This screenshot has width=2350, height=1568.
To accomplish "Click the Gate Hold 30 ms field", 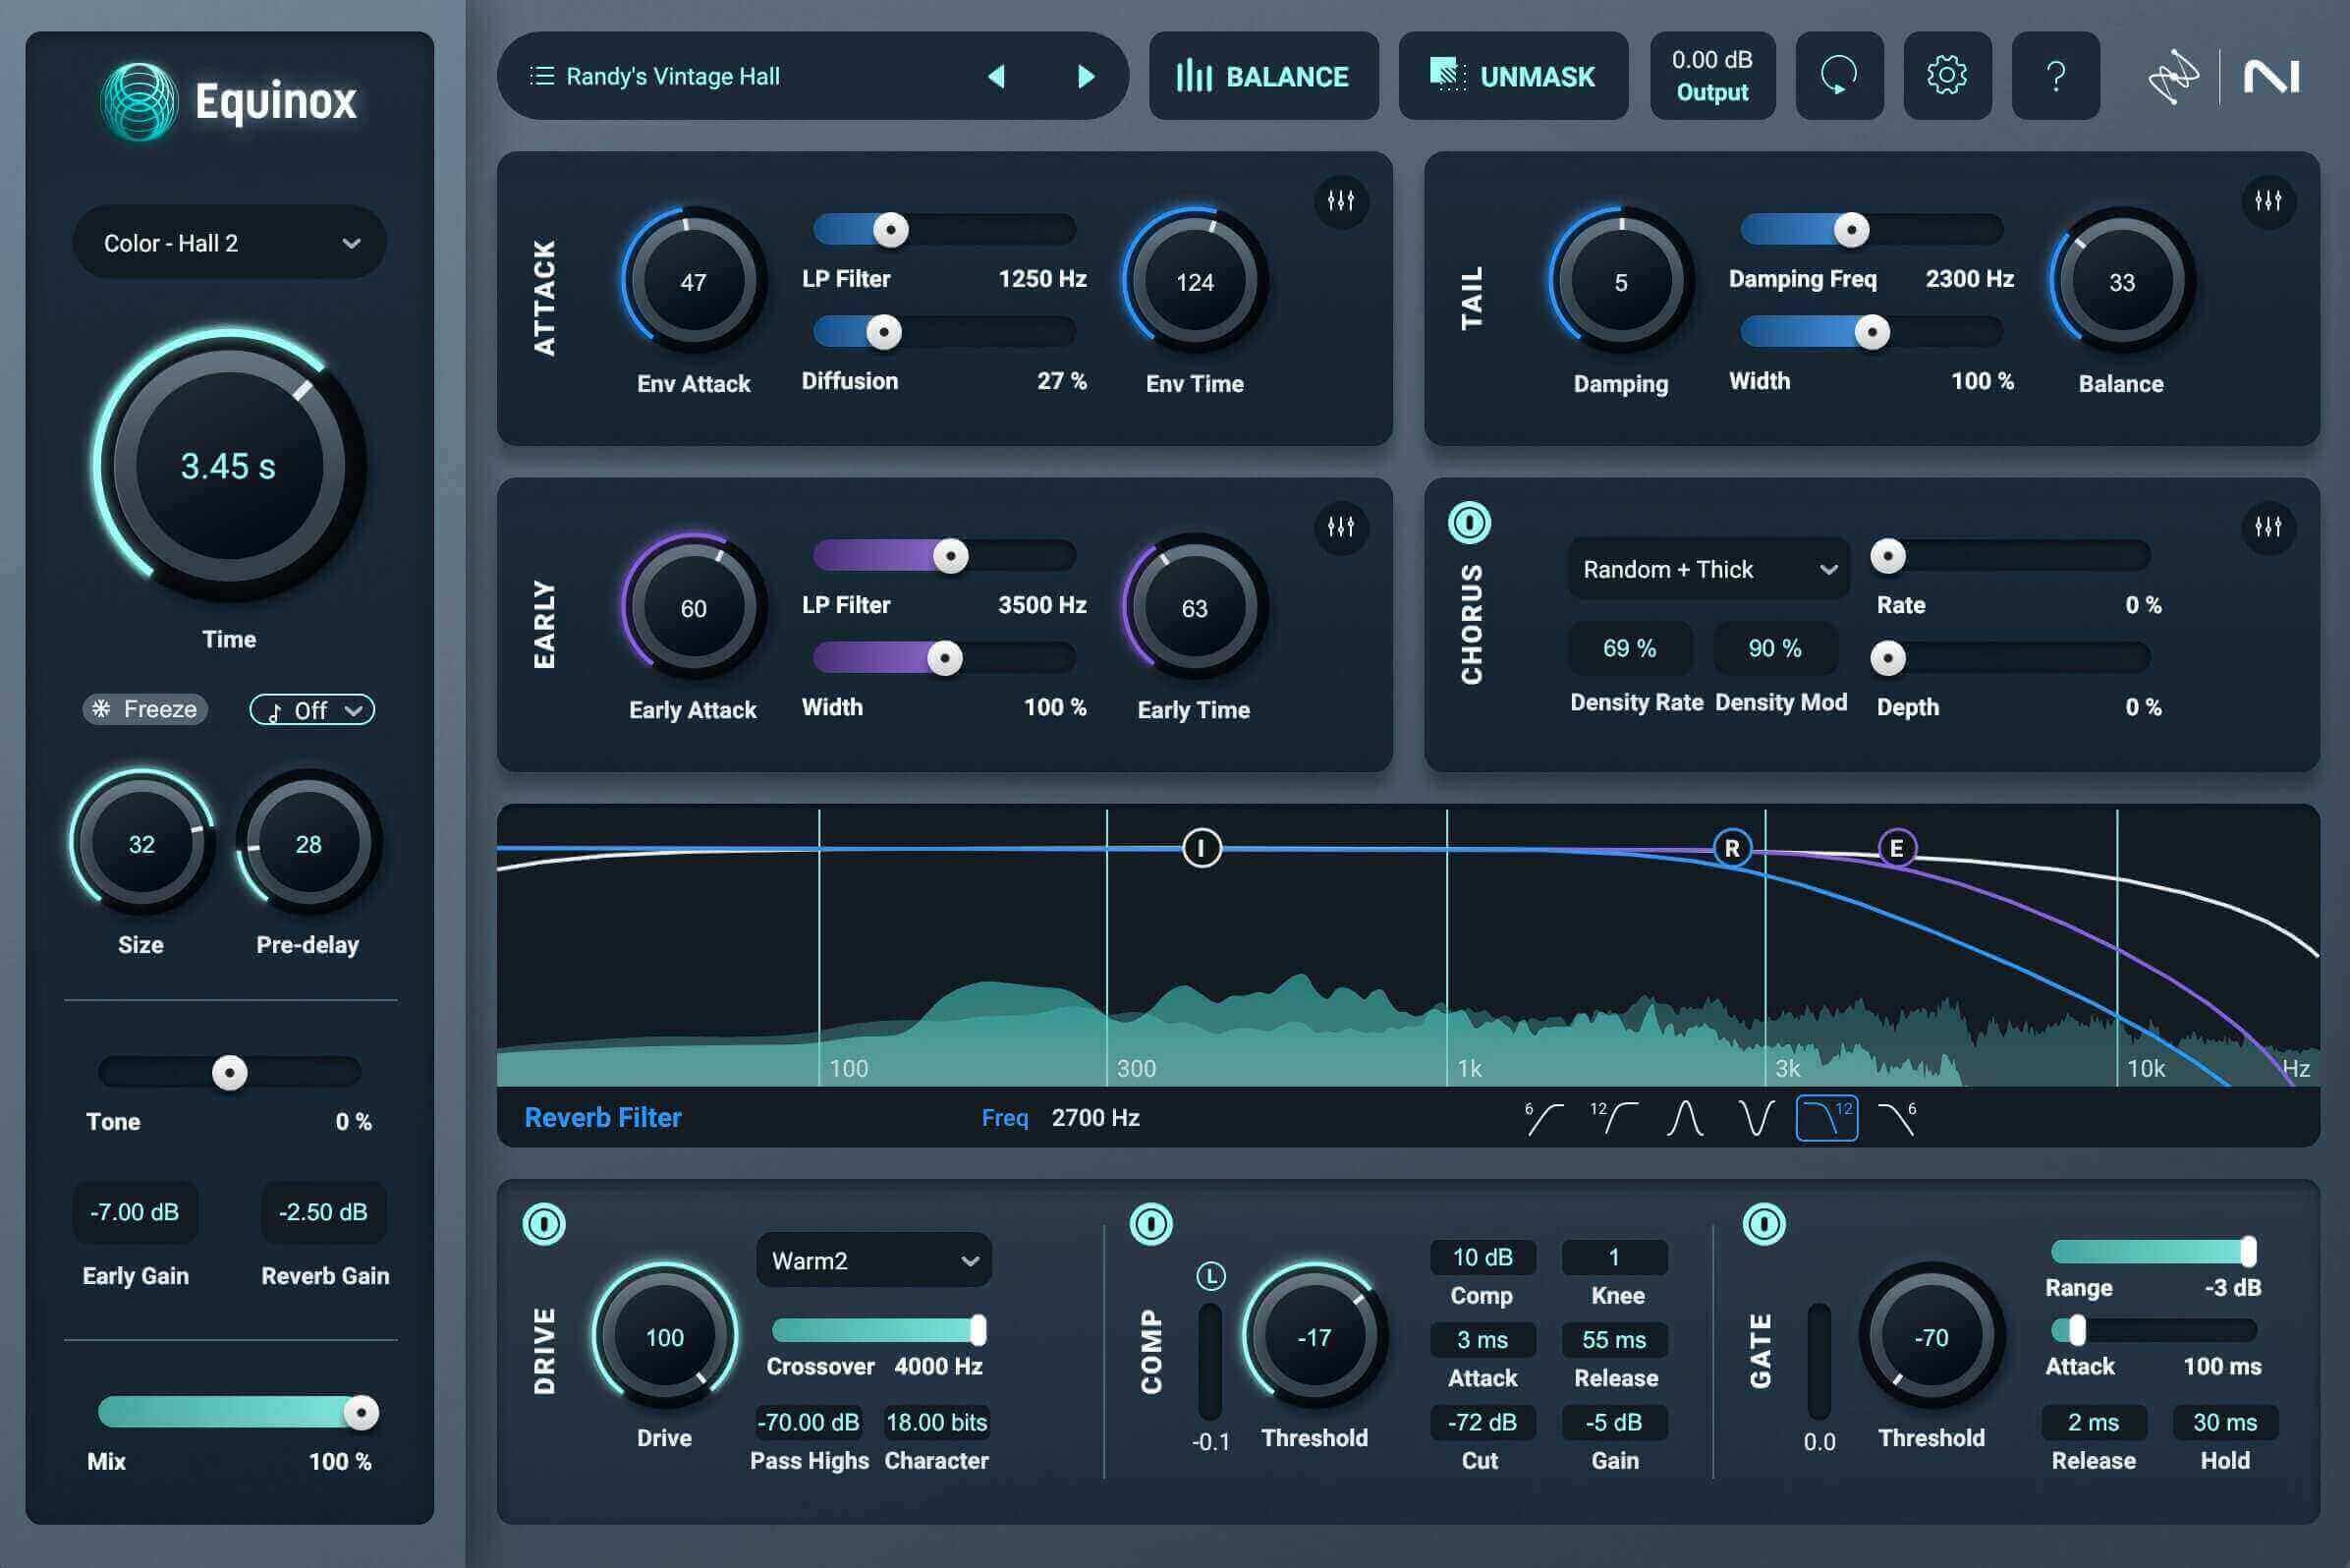I will [2225, 1422].
